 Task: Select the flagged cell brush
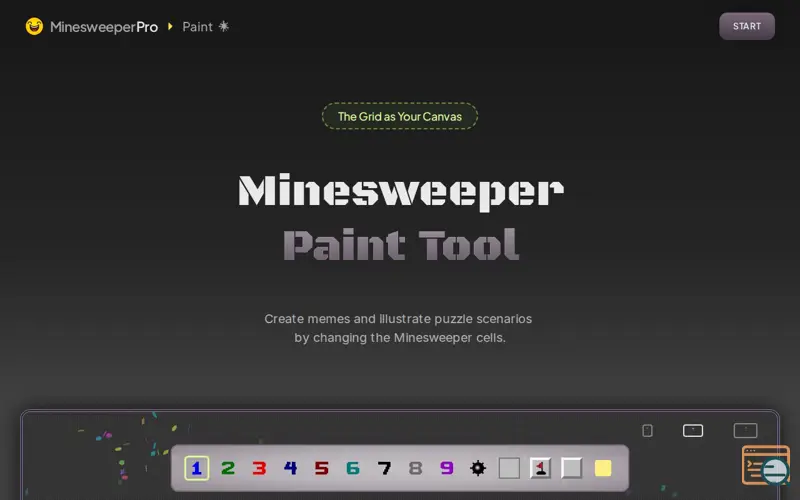[540, 468]
